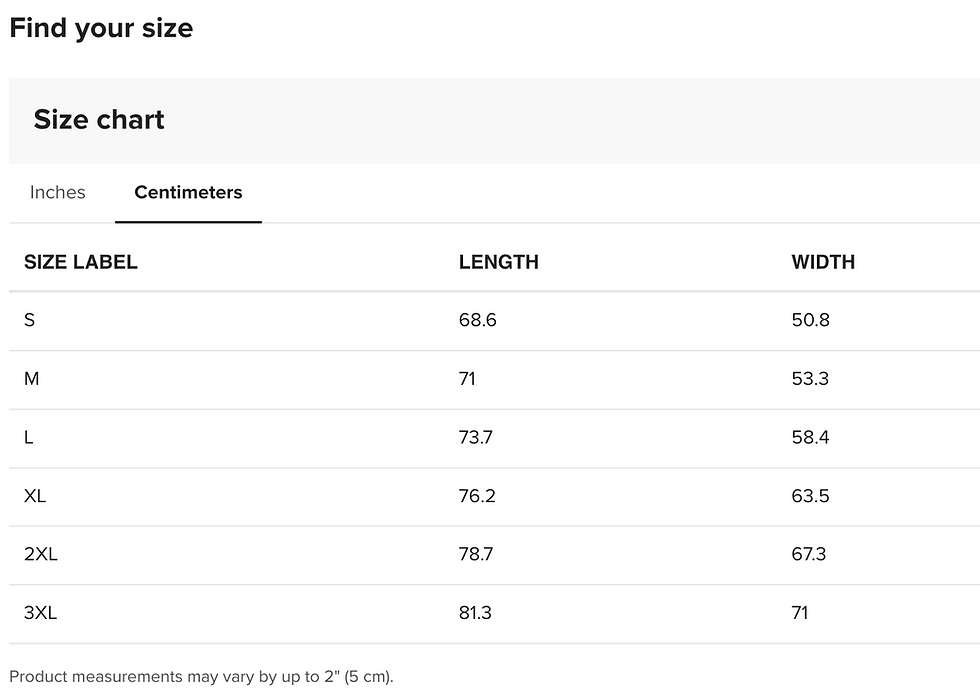Click the SIZE LABEL column header
This screenshot has width=980, height=700.
tap(81, 262)
